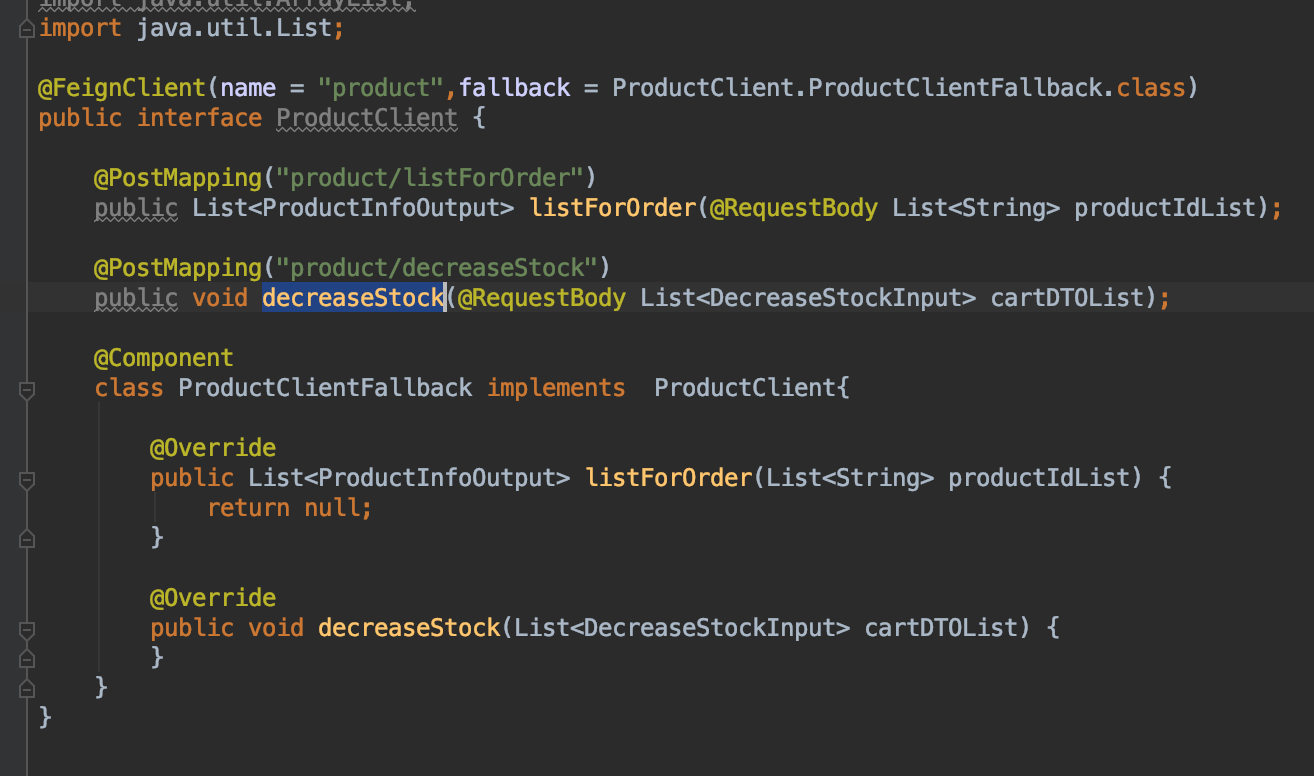Click ProductClientFallback in the class declaration
Screen dimensions: 1314x776
[x=325, y=388]
